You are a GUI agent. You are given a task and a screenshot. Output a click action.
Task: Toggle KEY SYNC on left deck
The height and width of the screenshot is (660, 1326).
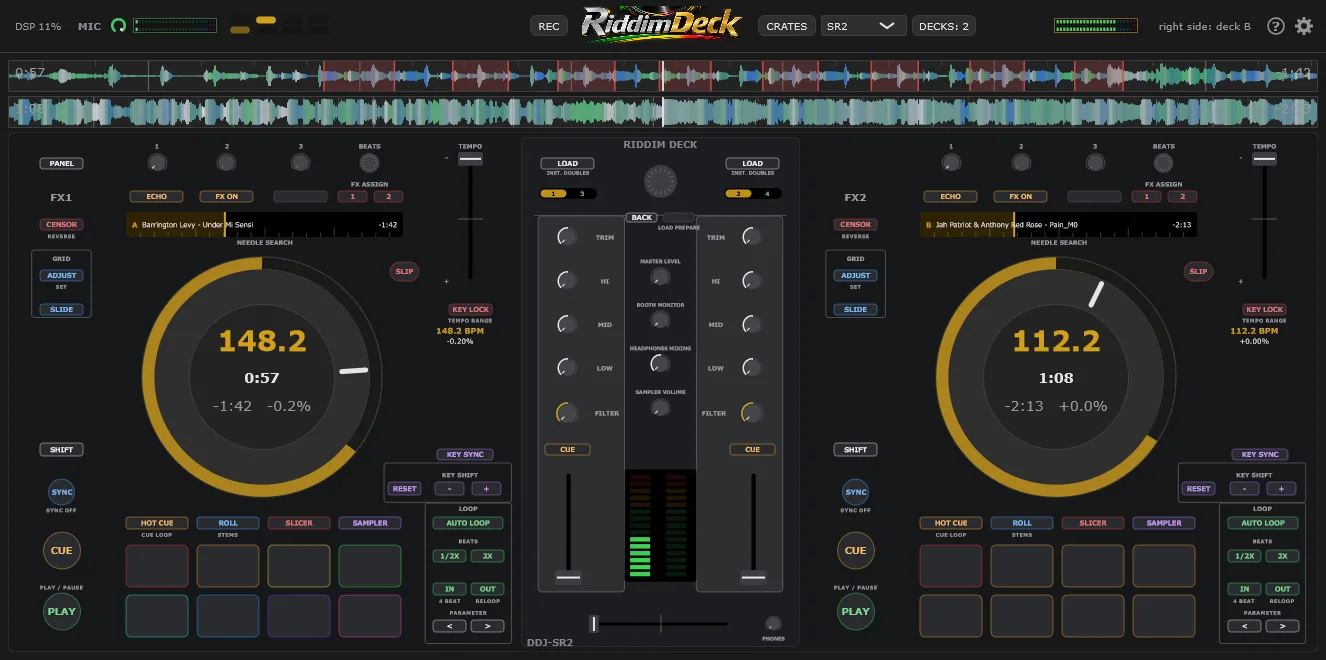coord(466,454)
